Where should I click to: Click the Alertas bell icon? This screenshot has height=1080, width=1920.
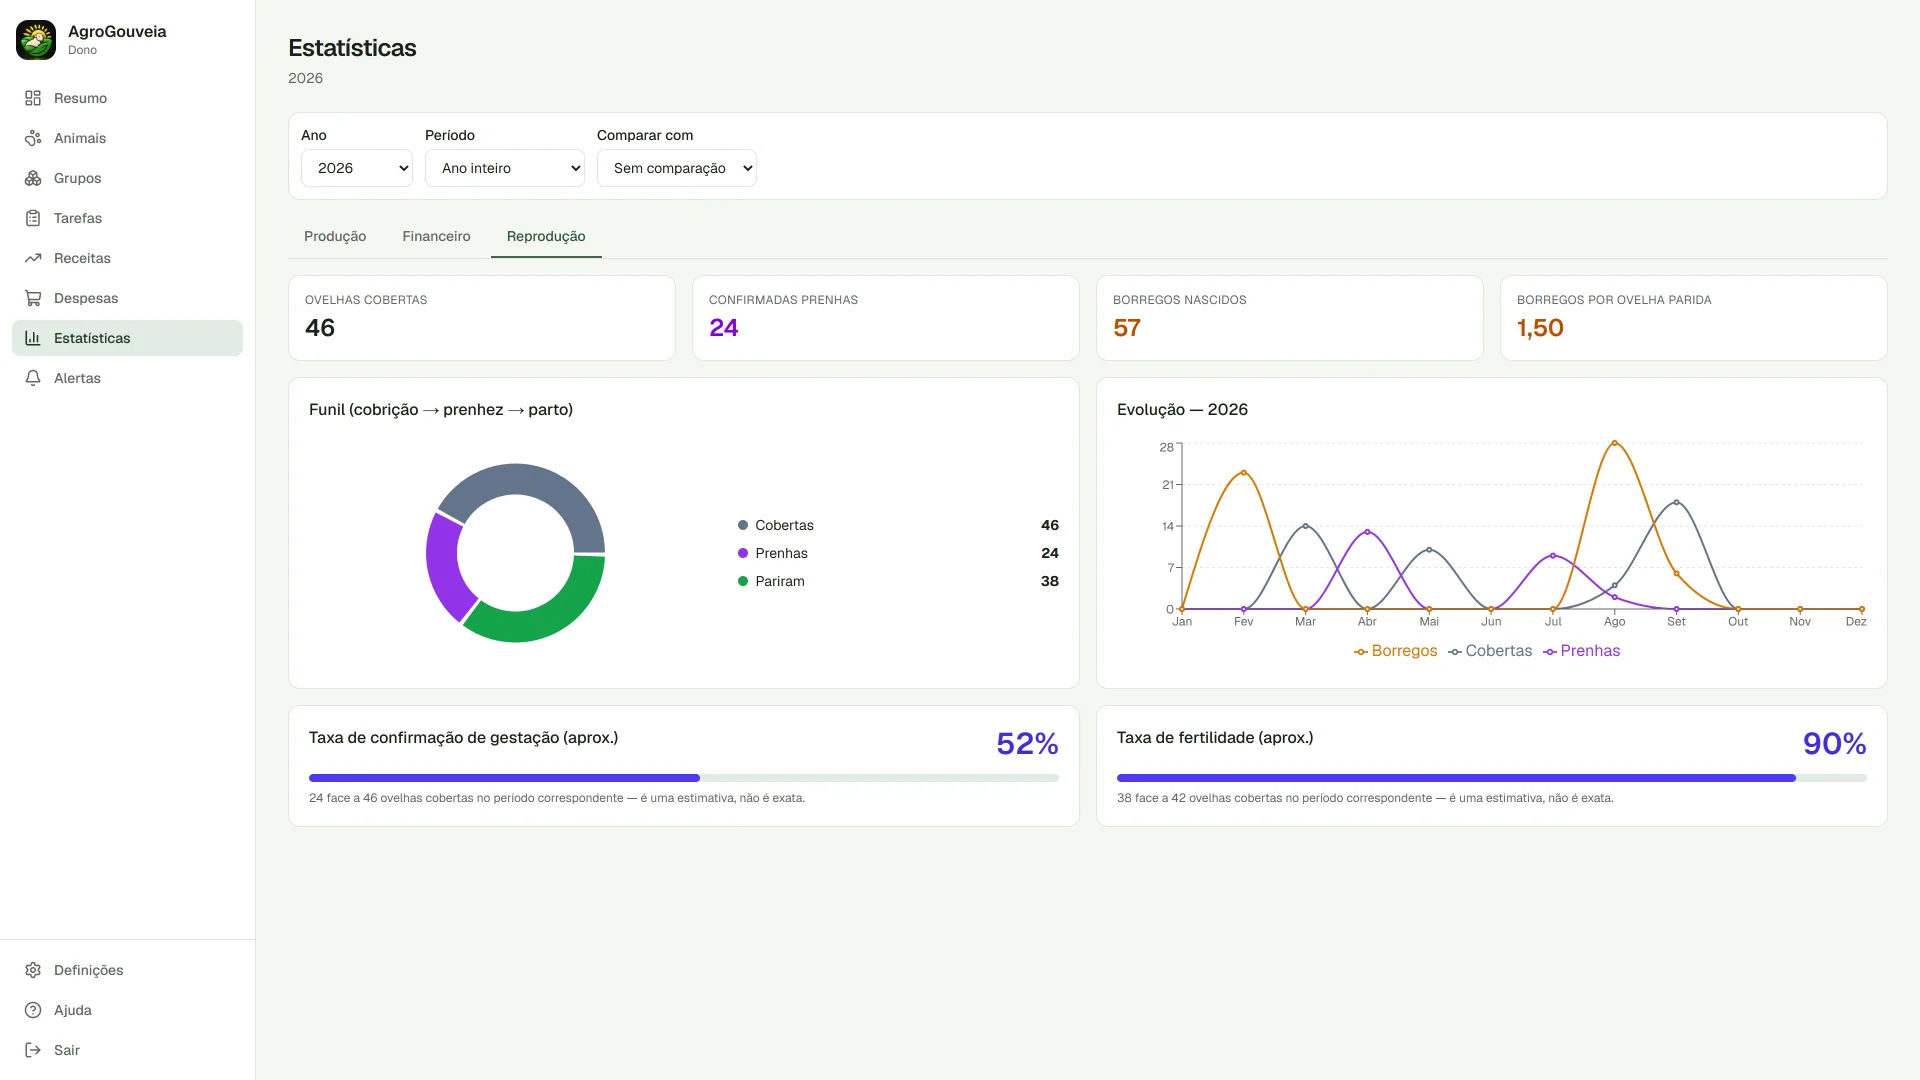[x=33, y=378]
